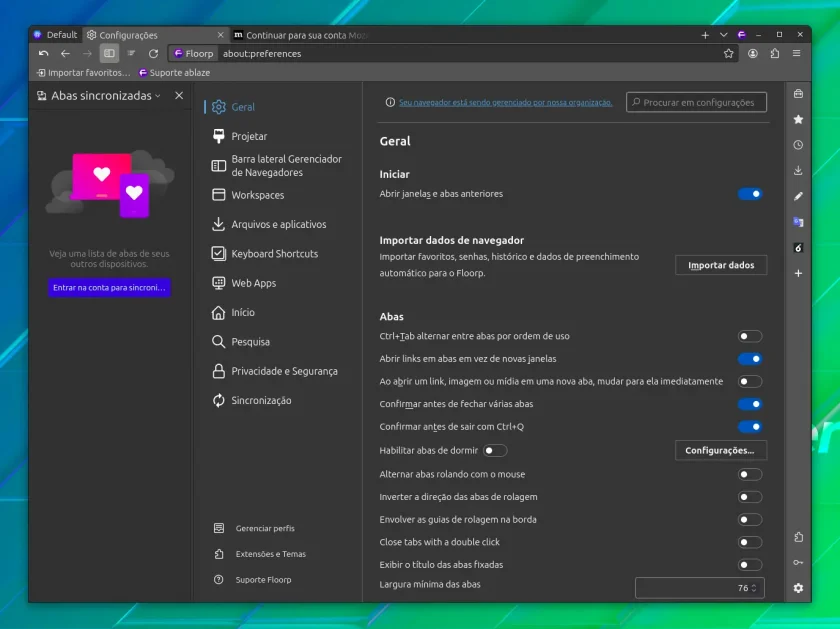Open history clock icon in right sidebar
This screenshot has width=840, height=629.
tap(798, 145)
